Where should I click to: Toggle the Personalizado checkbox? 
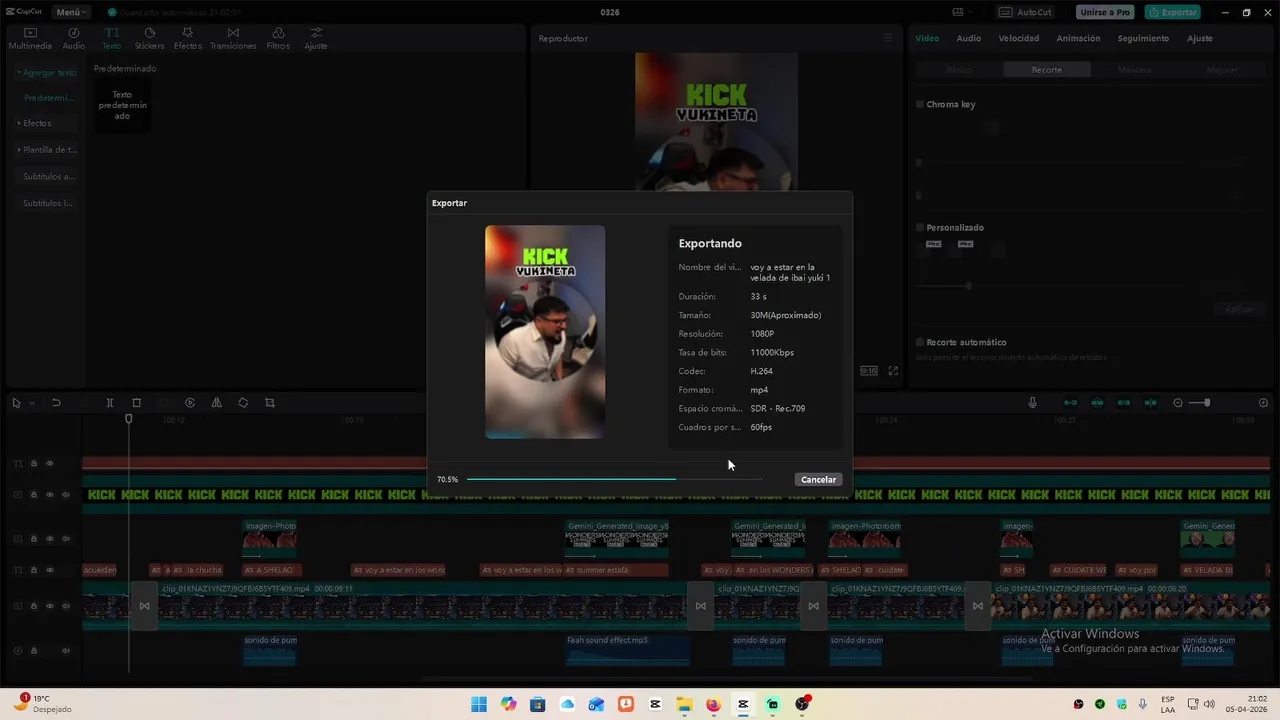coord(920,228)
